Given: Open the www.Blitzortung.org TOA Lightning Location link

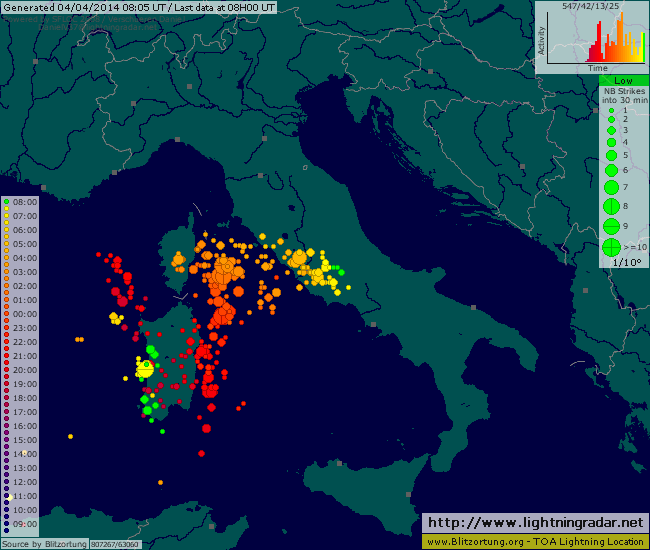Looking at the screenshot, I should point(535,541).
